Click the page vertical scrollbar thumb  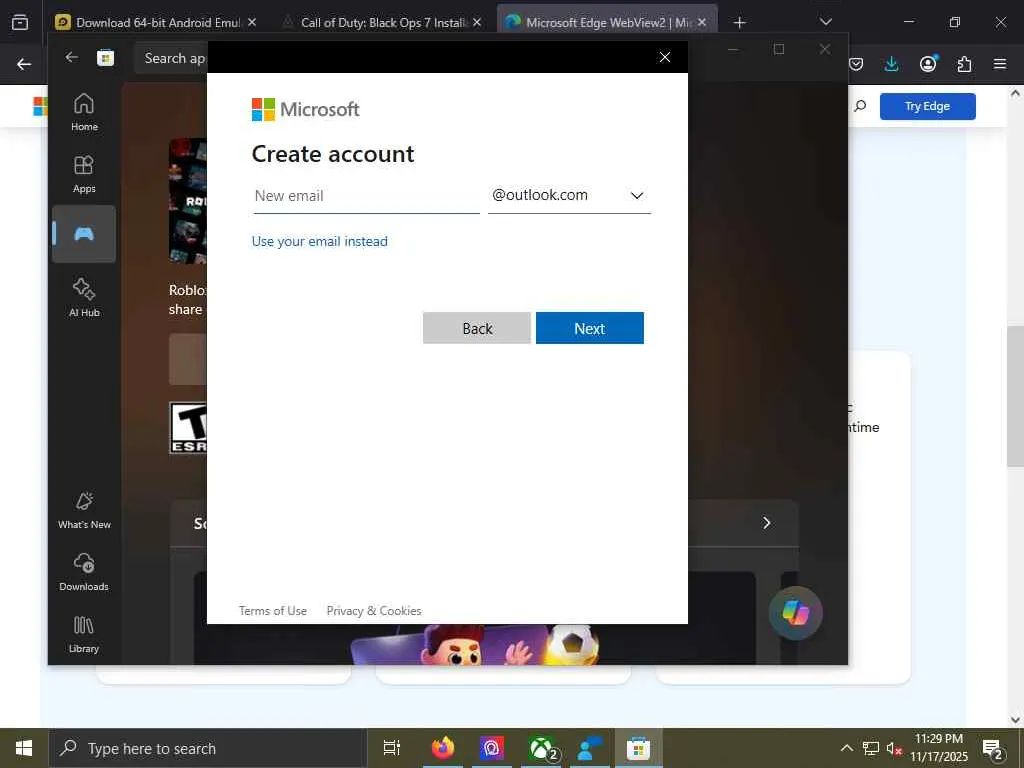click(x=1015, y=396)
